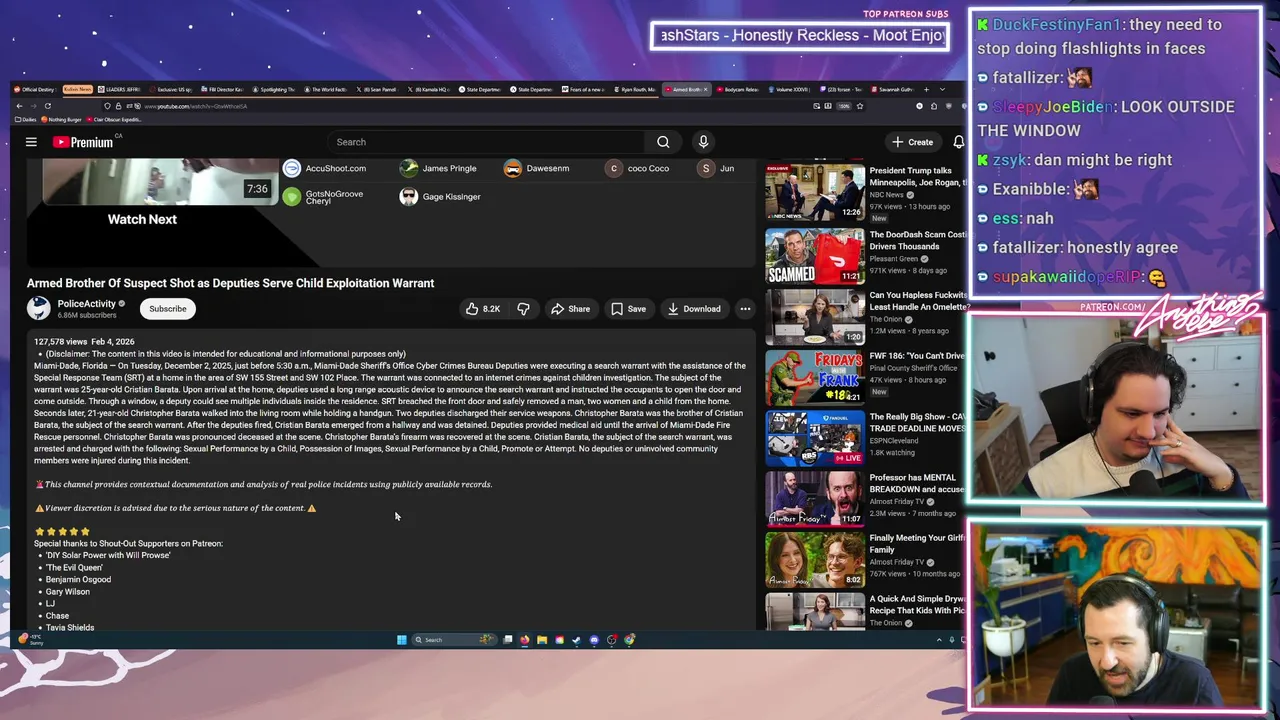The height and width of the screenshot is (720, 1280).
Task: Open Fridays with Frank FWF 186 thumbnail
Action: coord(815,378)
